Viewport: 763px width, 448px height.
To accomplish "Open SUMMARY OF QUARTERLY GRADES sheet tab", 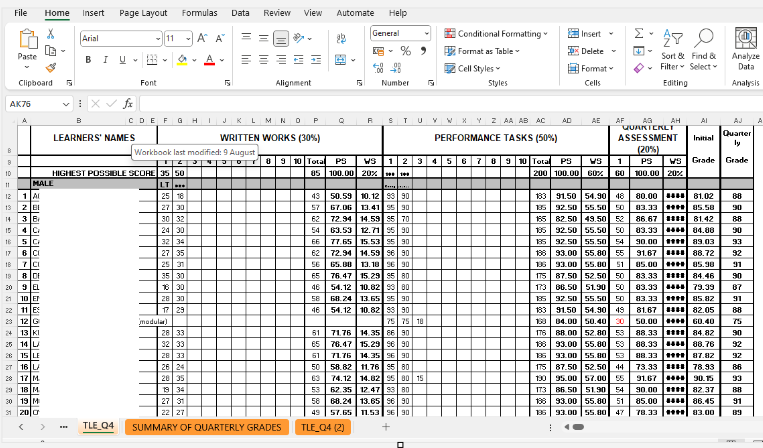I will click(206, 427).
